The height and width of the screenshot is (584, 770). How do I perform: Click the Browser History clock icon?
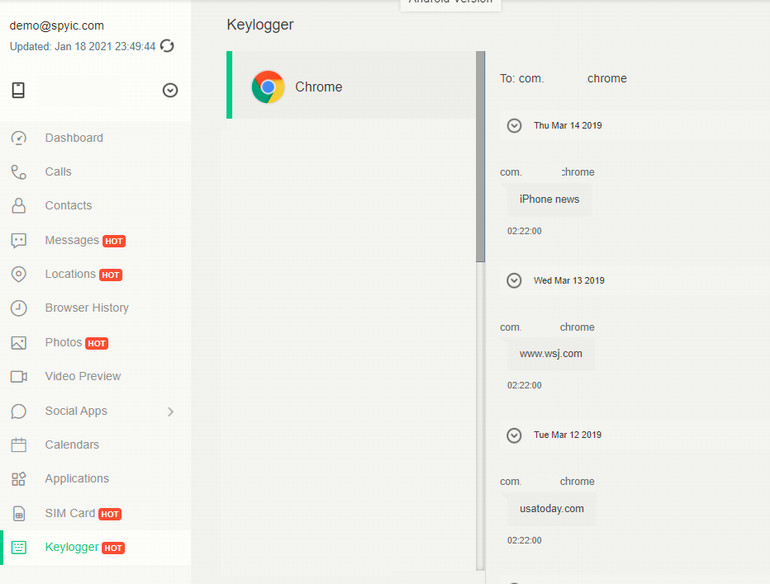(19, 308)
